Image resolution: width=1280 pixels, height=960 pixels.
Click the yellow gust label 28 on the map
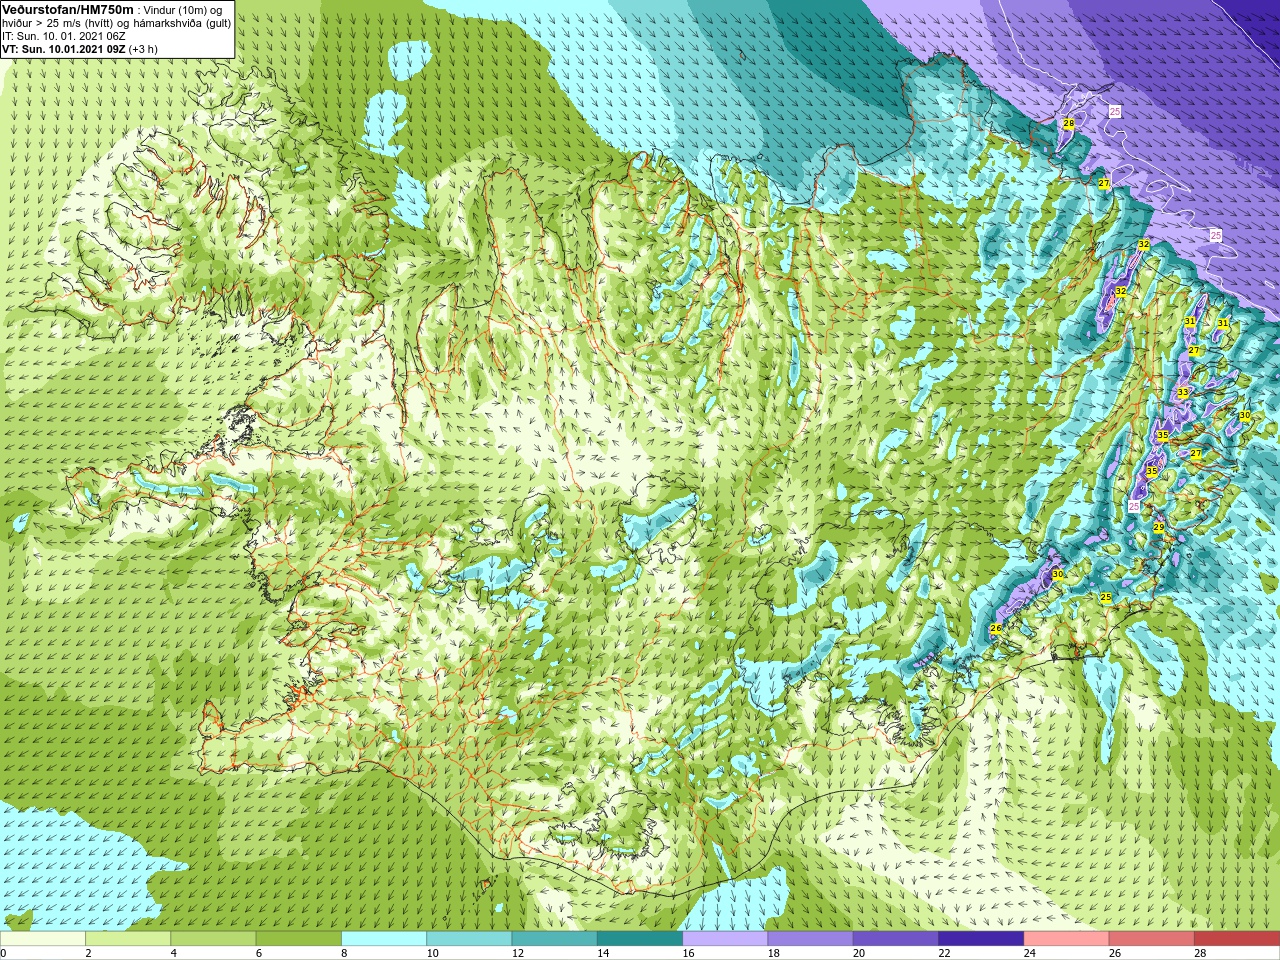(x=1068, y=124)
